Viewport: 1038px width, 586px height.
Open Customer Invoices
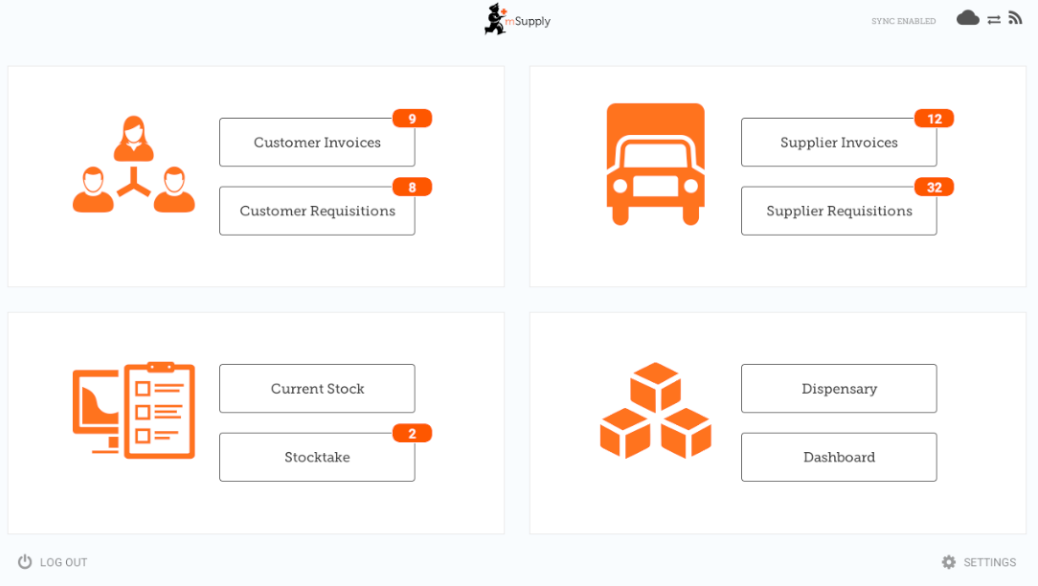point(317,143)
